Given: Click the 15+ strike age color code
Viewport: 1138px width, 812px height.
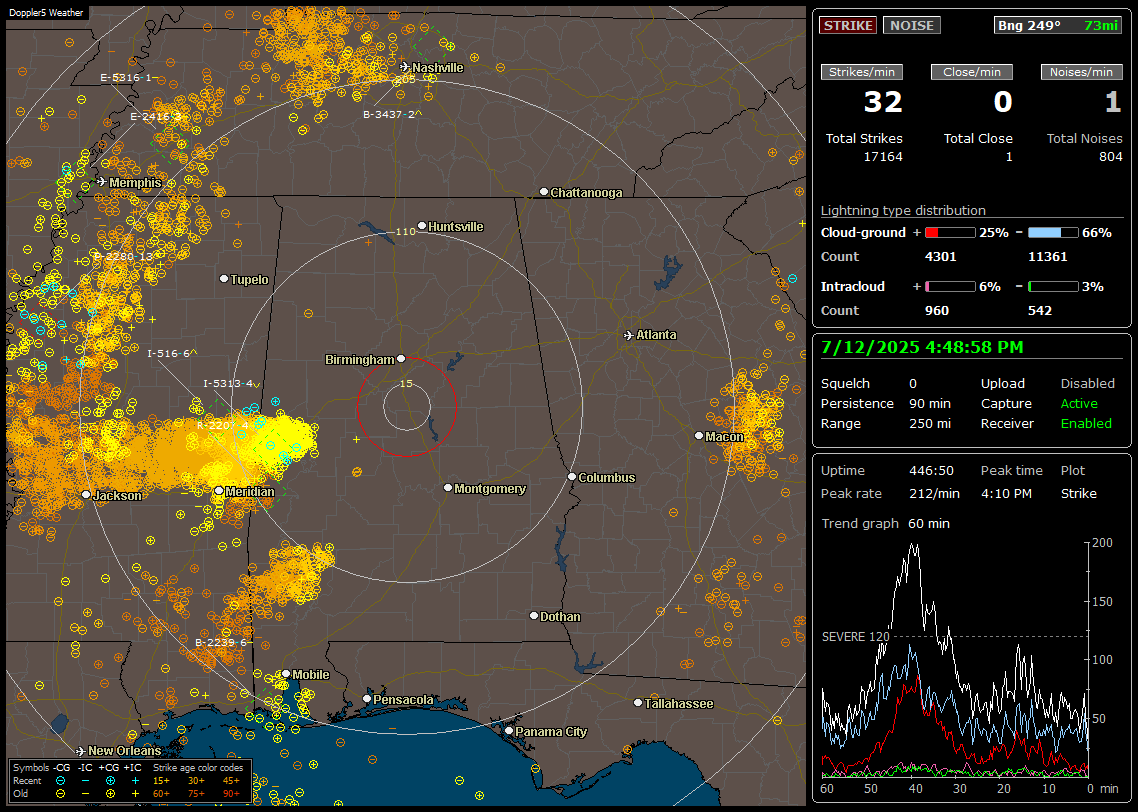Looking at the screenshot, I should [161, 781].
